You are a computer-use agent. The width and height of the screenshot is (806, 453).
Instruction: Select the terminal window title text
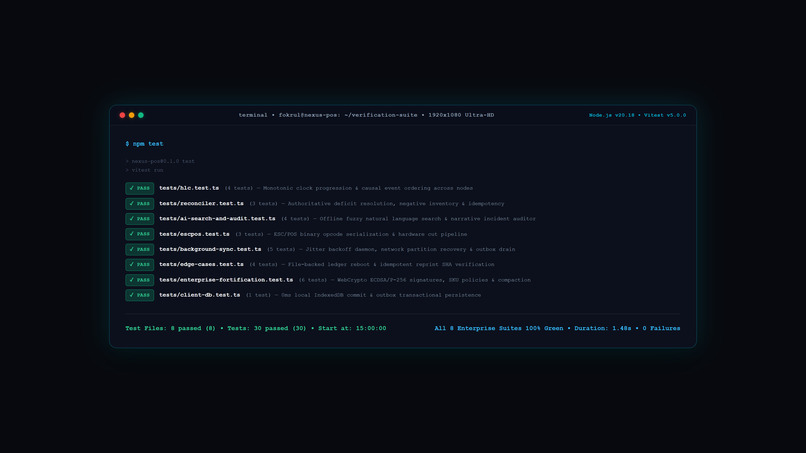pyautogui.click(x=366, y=115)
